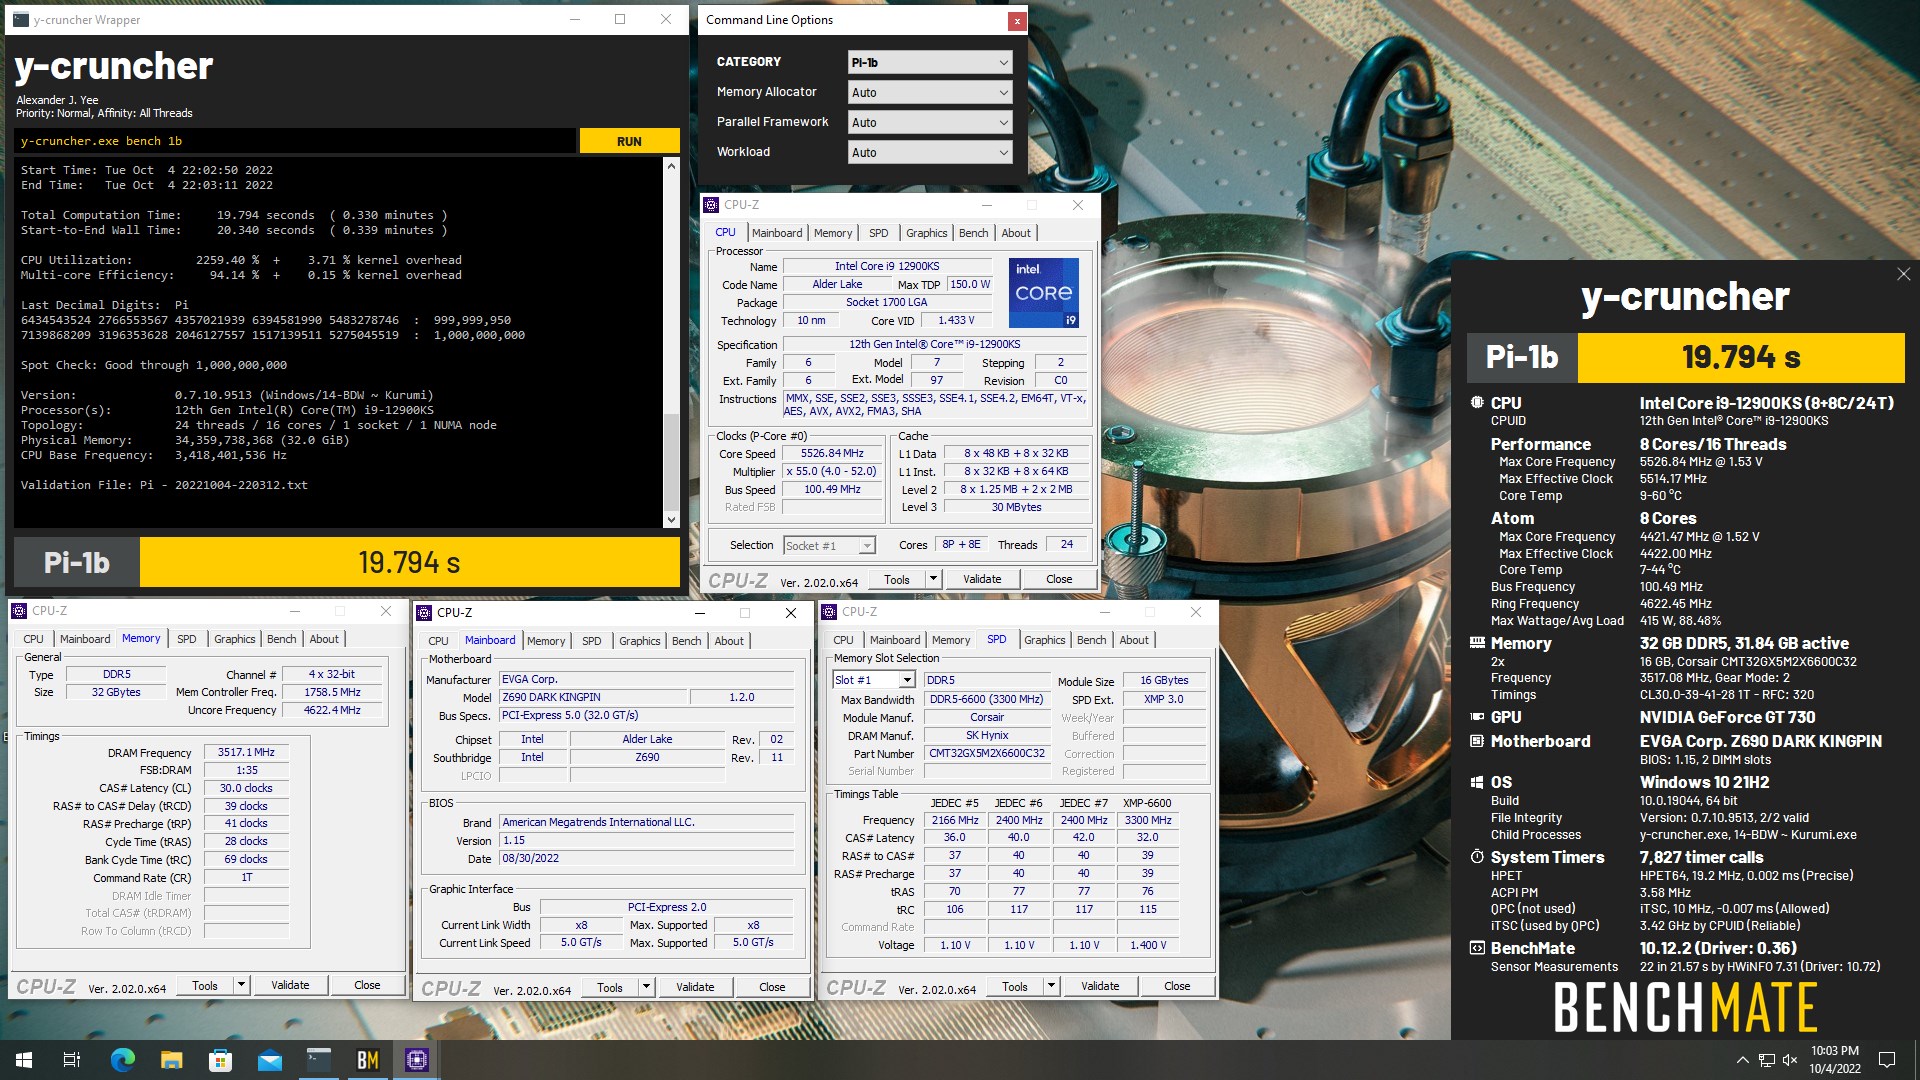Click DRAM Frequency value 3517.1 MHz
Image resolution: width=1920 pixels, height=1080 pixels.
pos(246,753)
